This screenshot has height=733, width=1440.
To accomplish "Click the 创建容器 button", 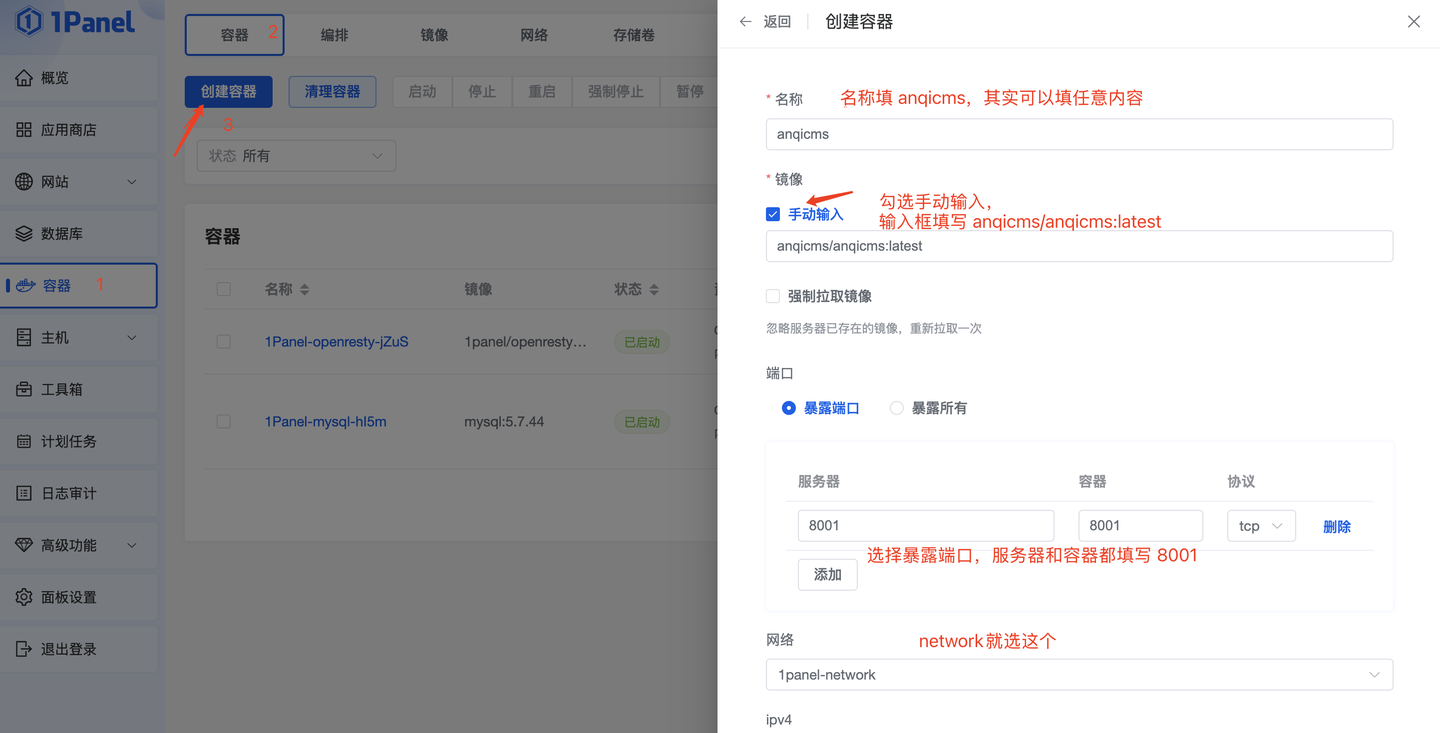I will [229, 92].
